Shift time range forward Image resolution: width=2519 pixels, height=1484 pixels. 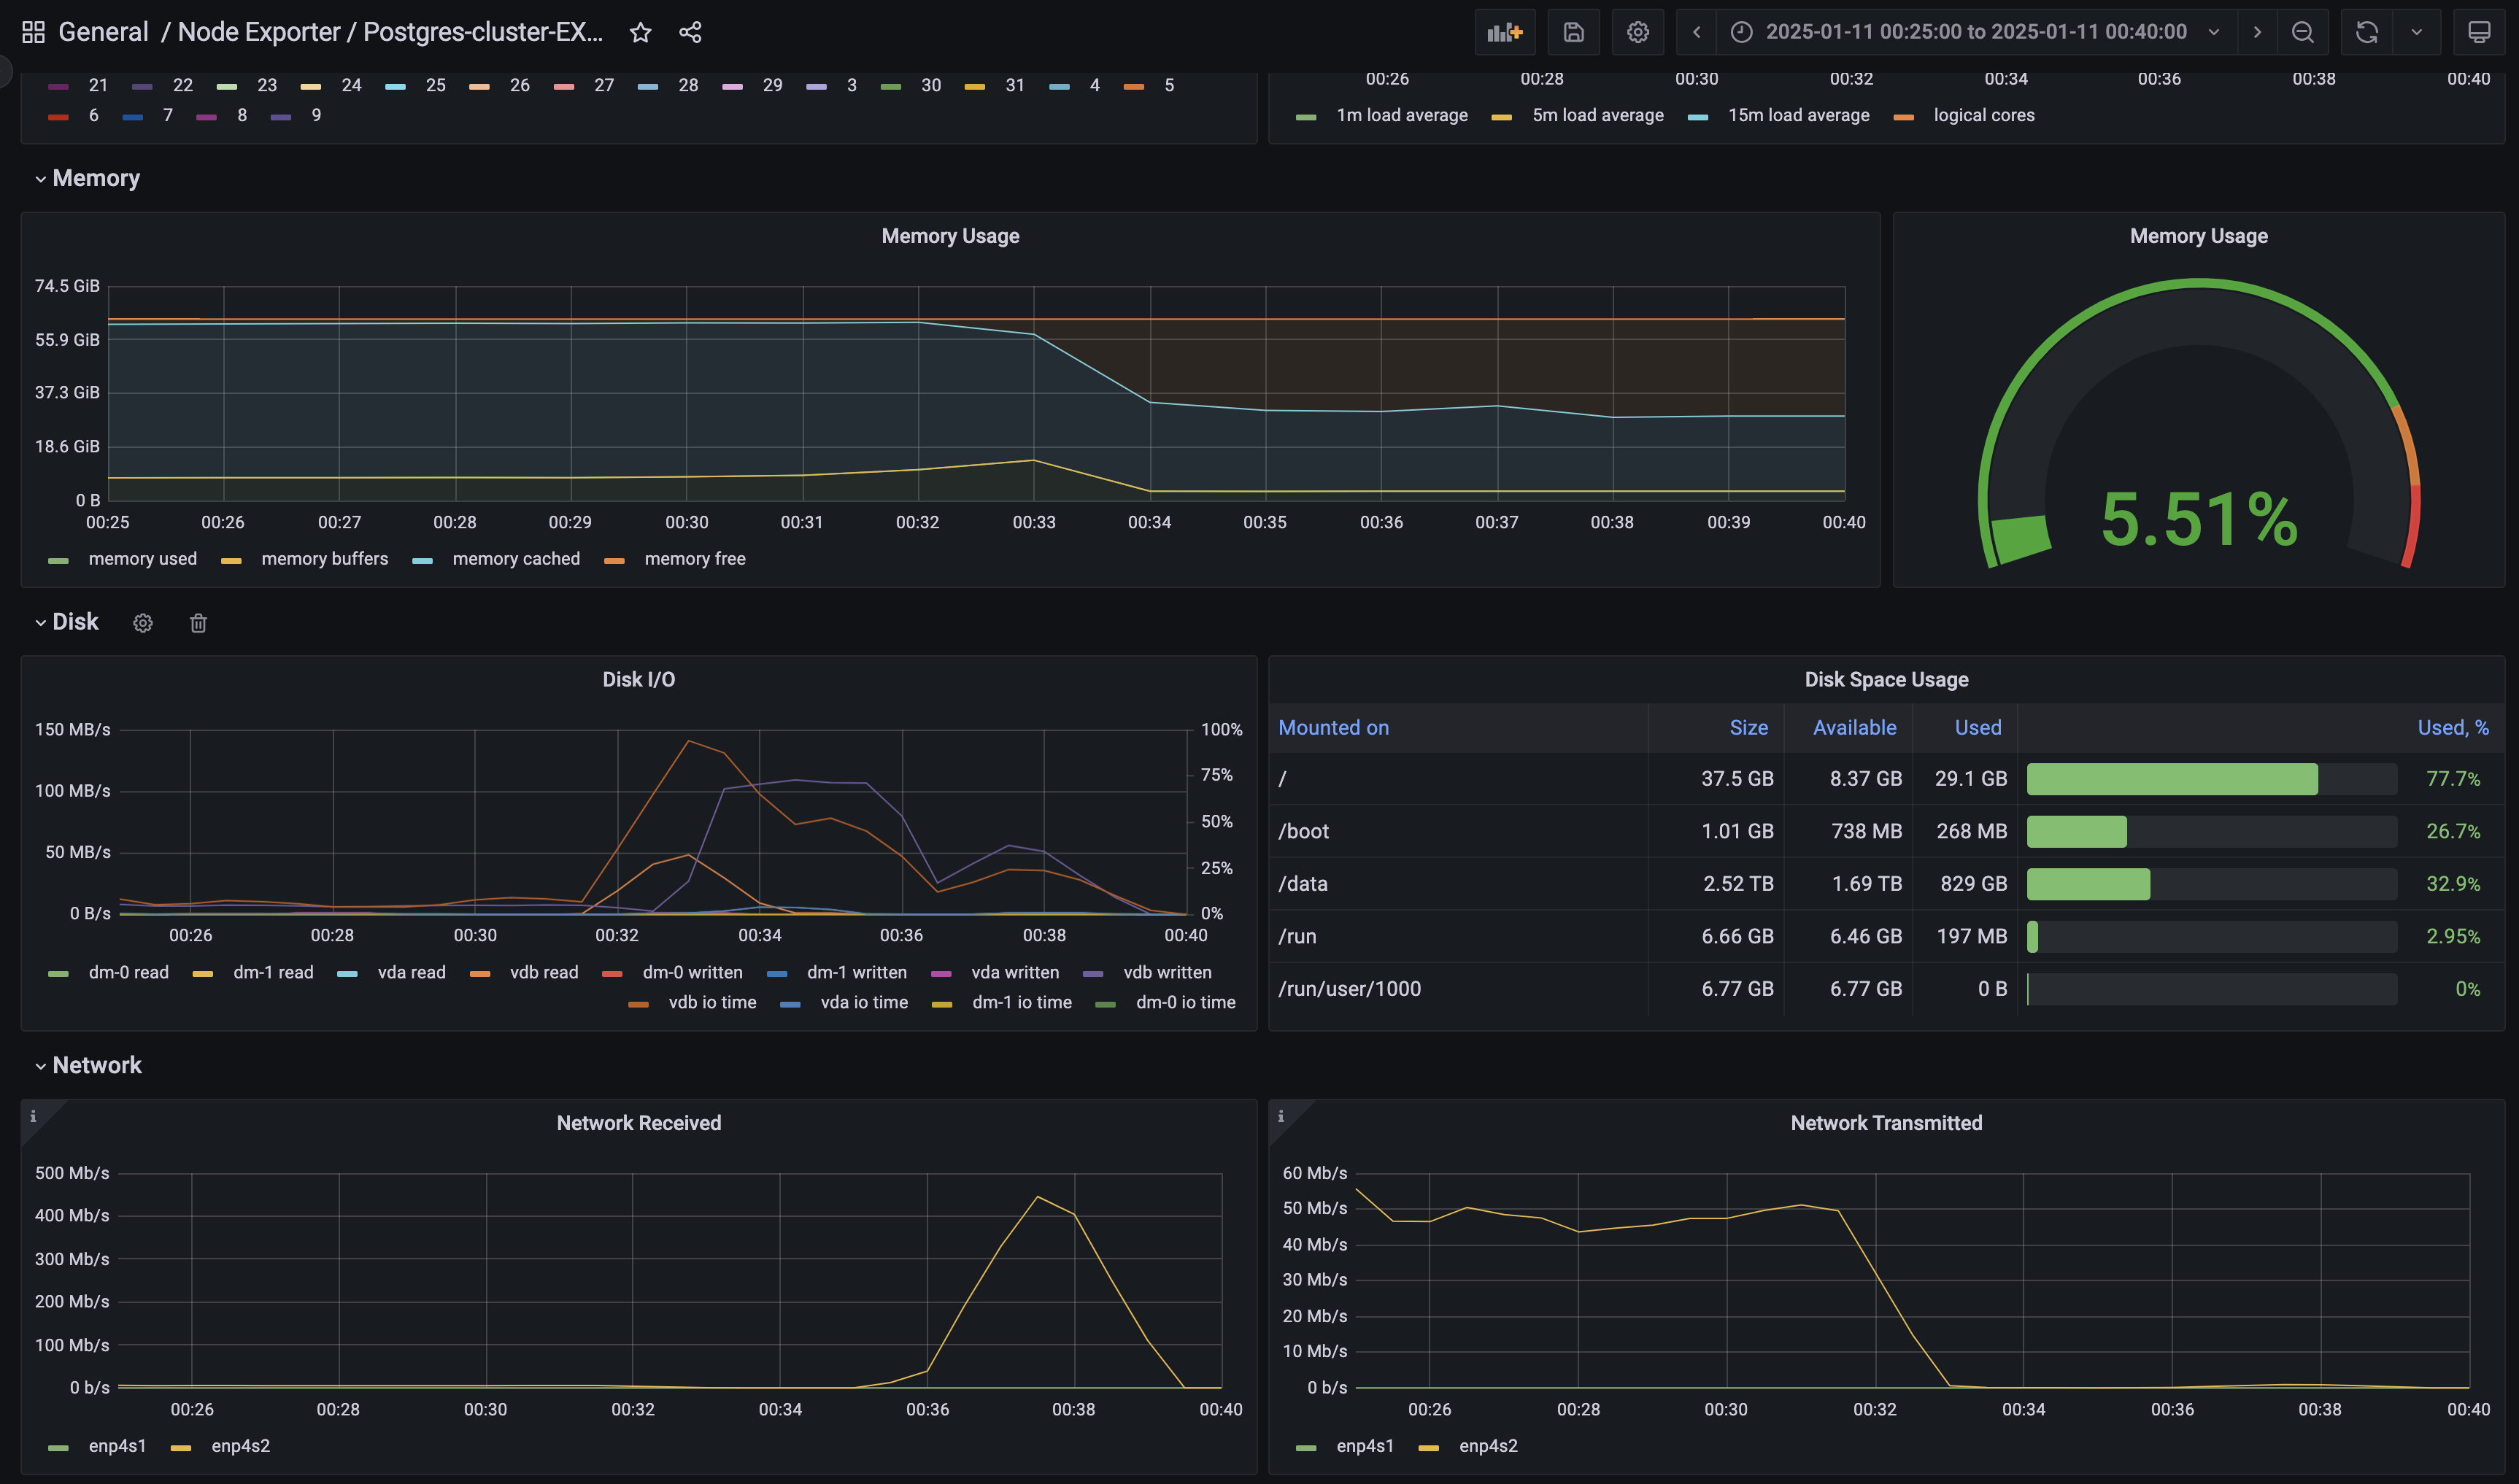pyautogui.click(x=2257, y=32)
